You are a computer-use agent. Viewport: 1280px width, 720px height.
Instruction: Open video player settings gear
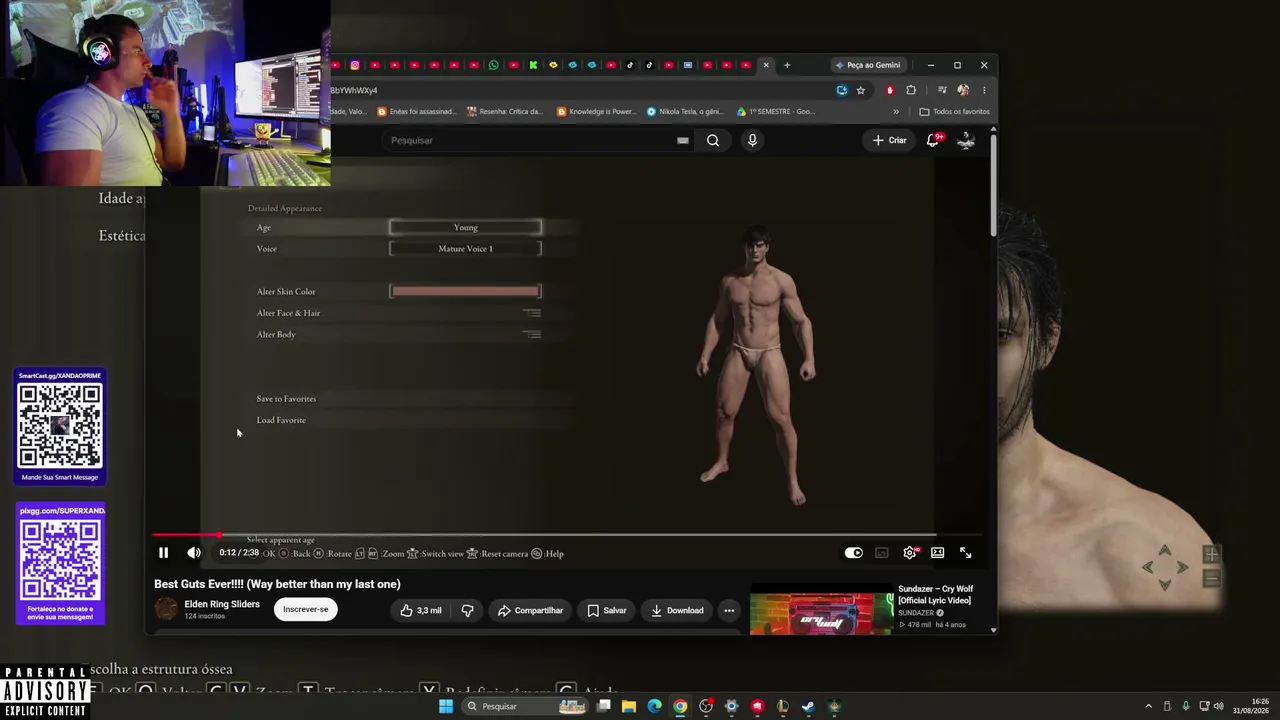(909, 553)
